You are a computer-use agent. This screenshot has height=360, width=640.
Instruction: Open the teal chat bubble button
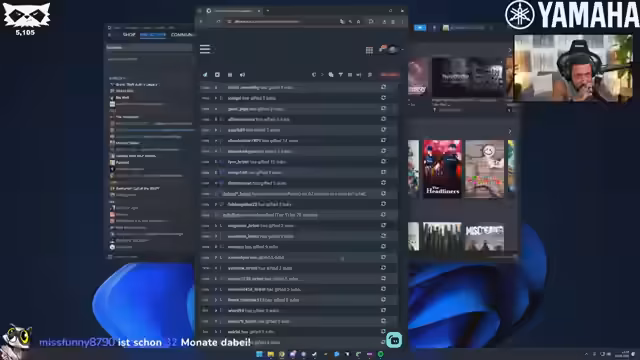click(394, 340)
